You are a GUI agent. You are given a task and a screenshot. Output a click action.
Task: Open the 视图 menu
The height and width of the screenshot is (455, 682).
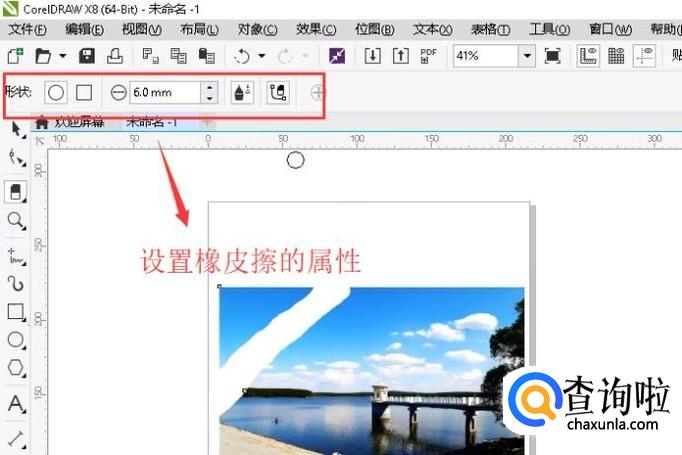point(142,30)
